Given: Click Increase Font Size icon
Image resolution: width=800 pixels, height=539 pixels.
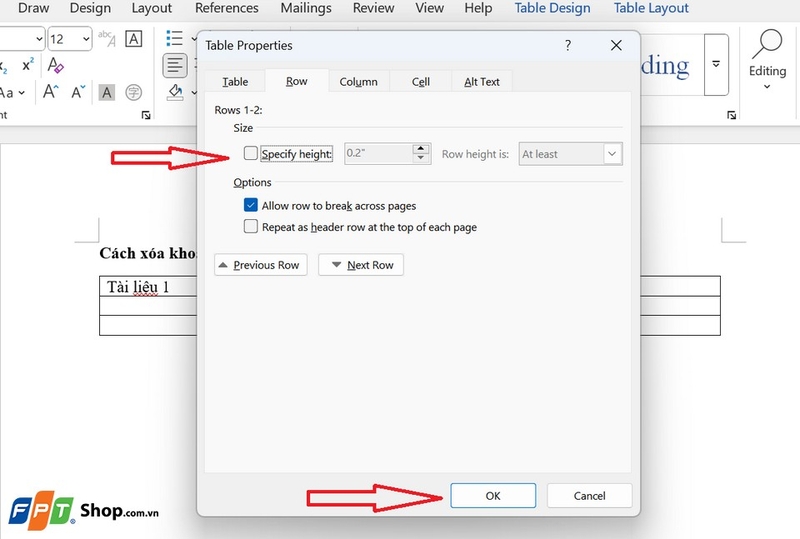Looking at the screenshot, I should coord(51,92).
